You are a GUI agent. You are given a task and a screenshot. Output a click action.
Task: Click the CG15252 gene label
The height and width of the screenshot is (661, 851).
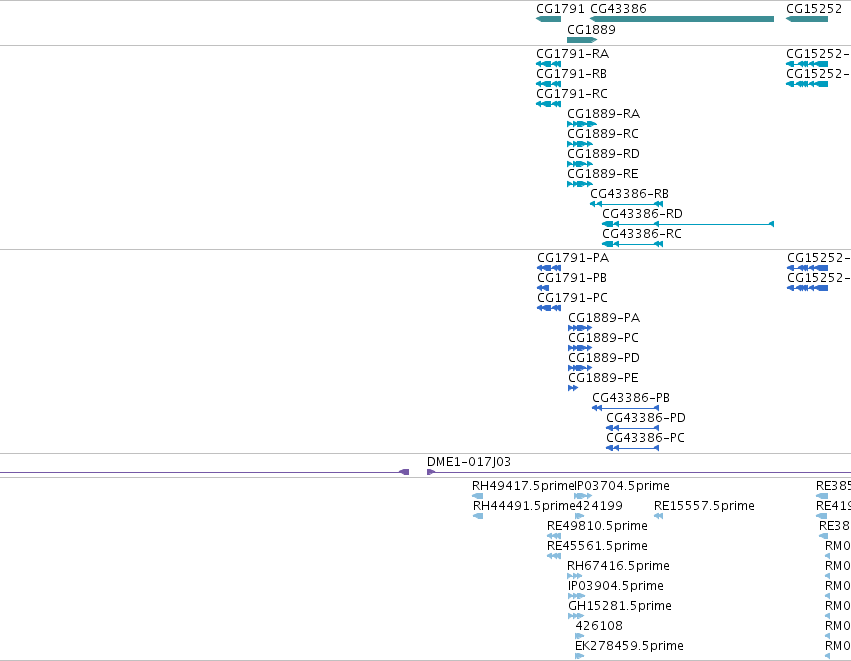click(x=814, y=9)
